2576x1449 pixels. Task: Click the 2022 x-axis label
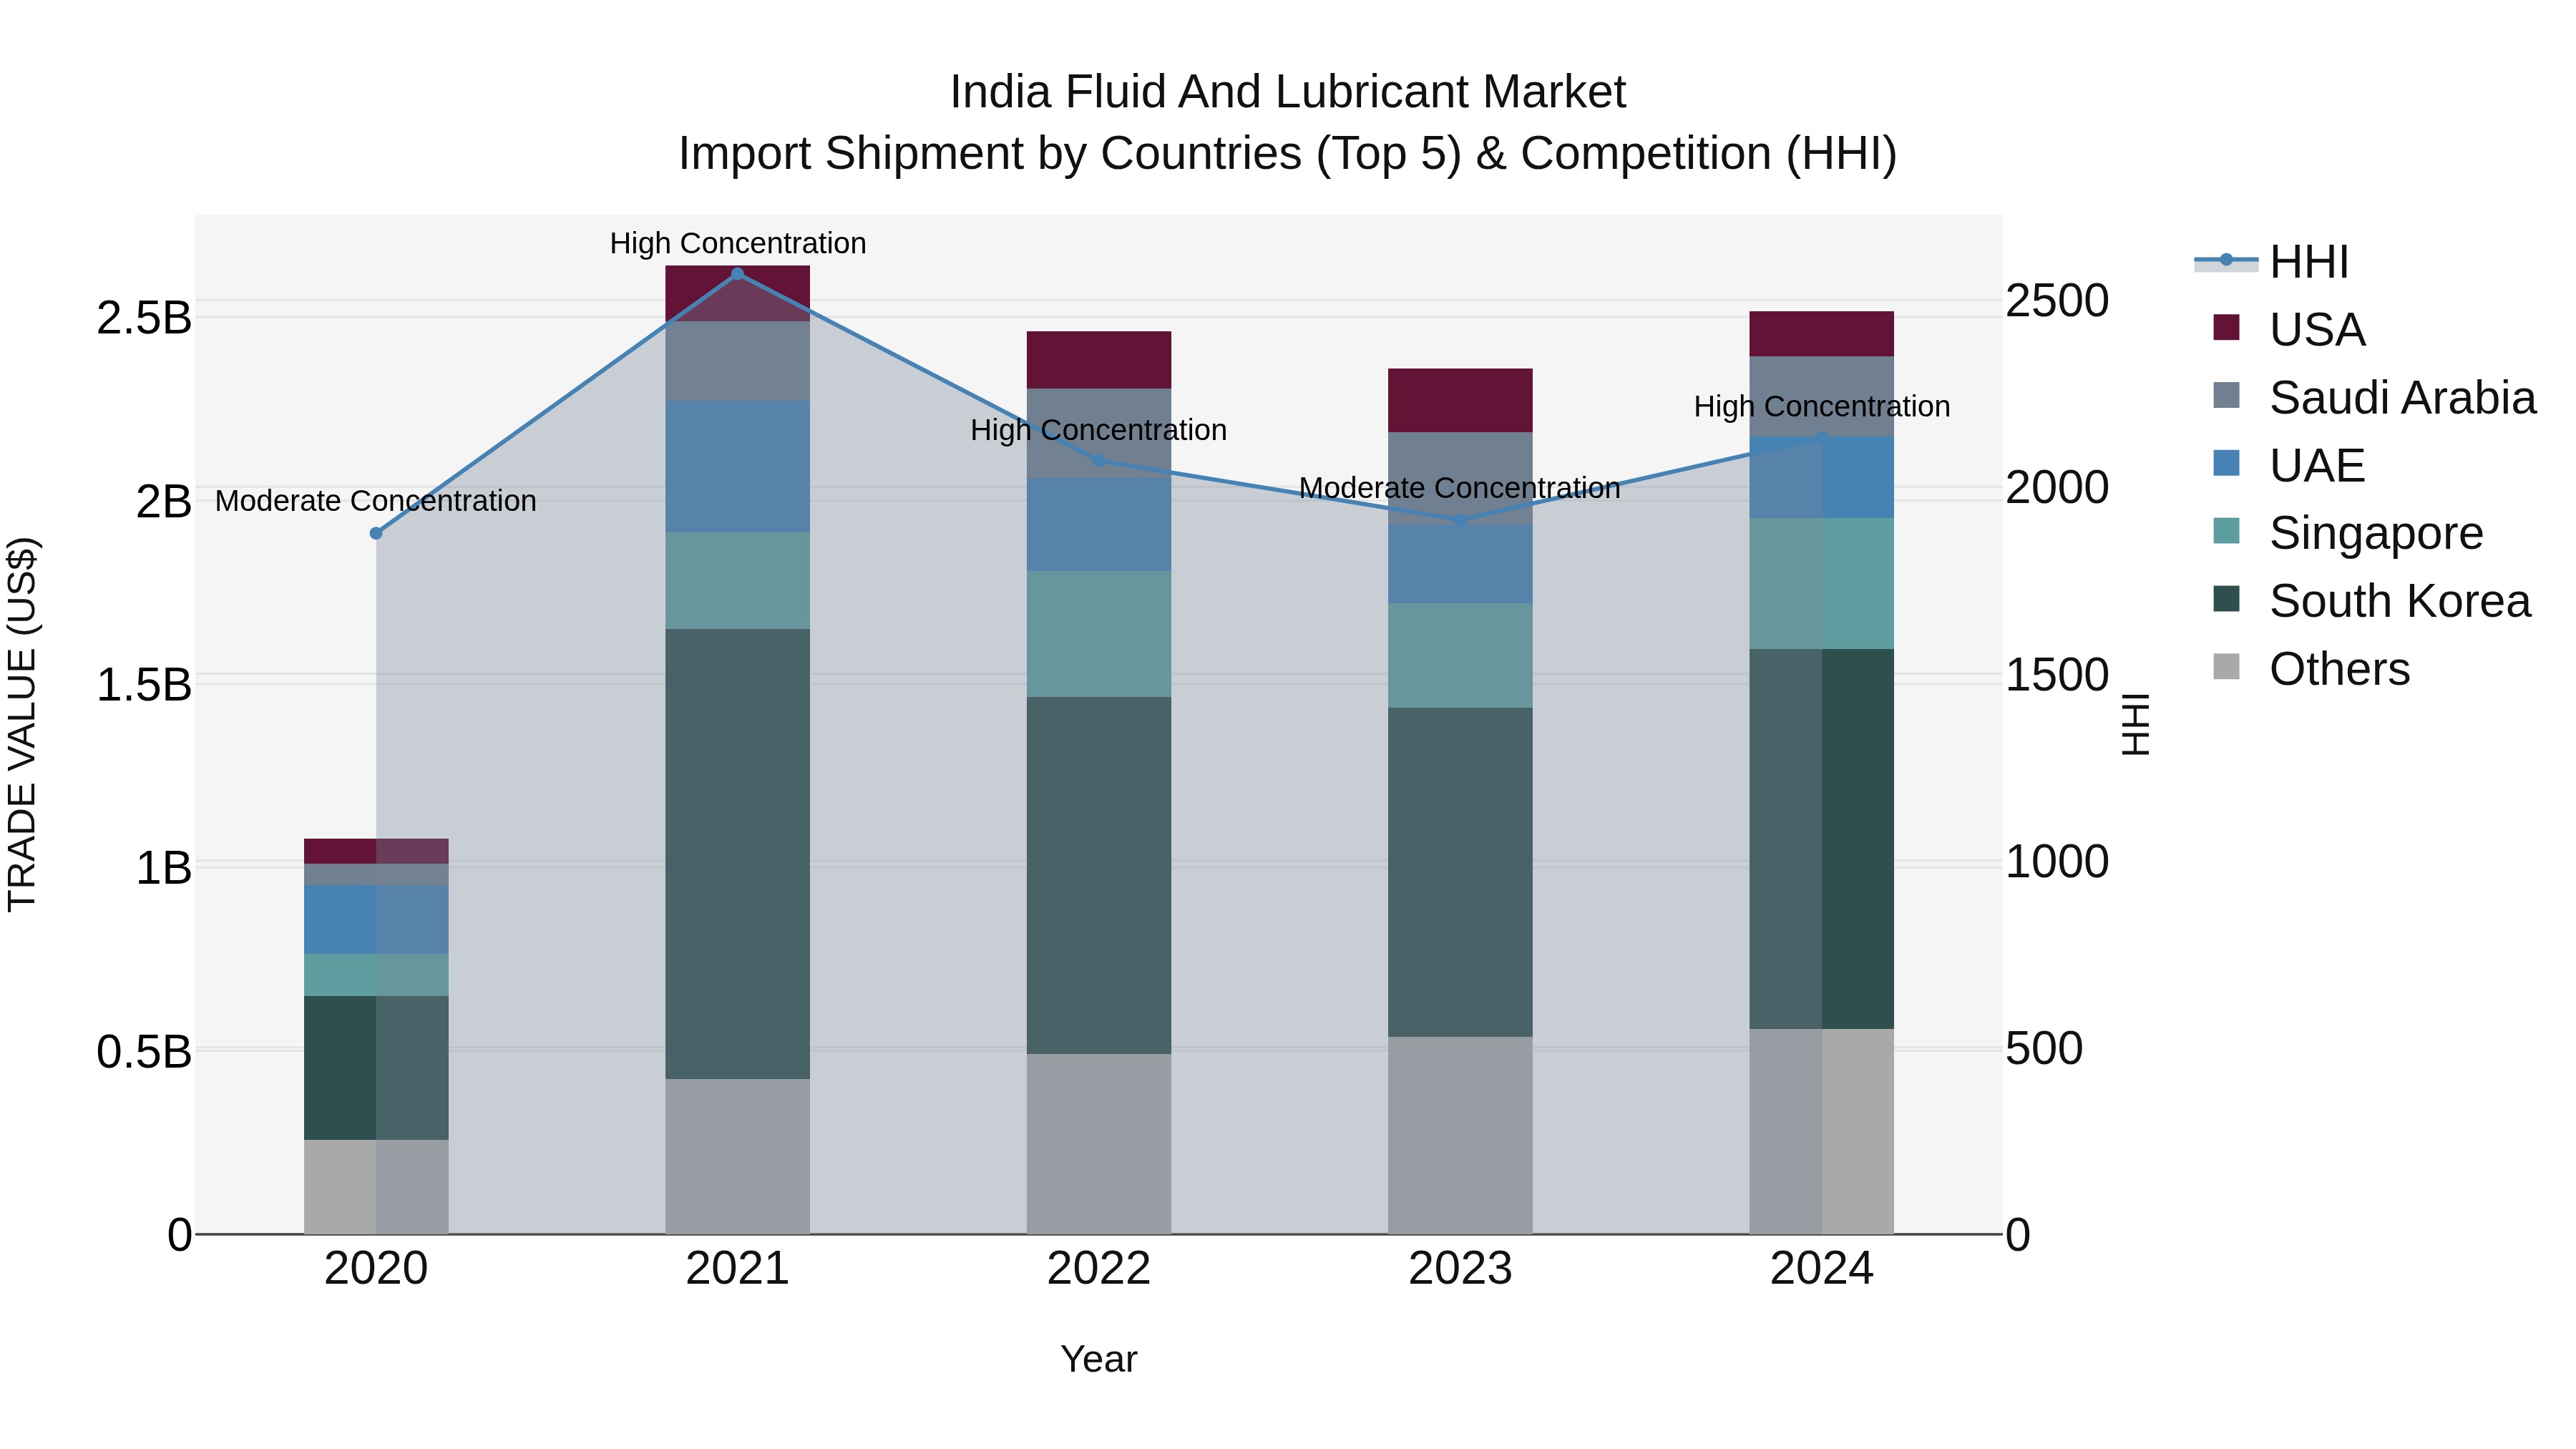1099,1269
